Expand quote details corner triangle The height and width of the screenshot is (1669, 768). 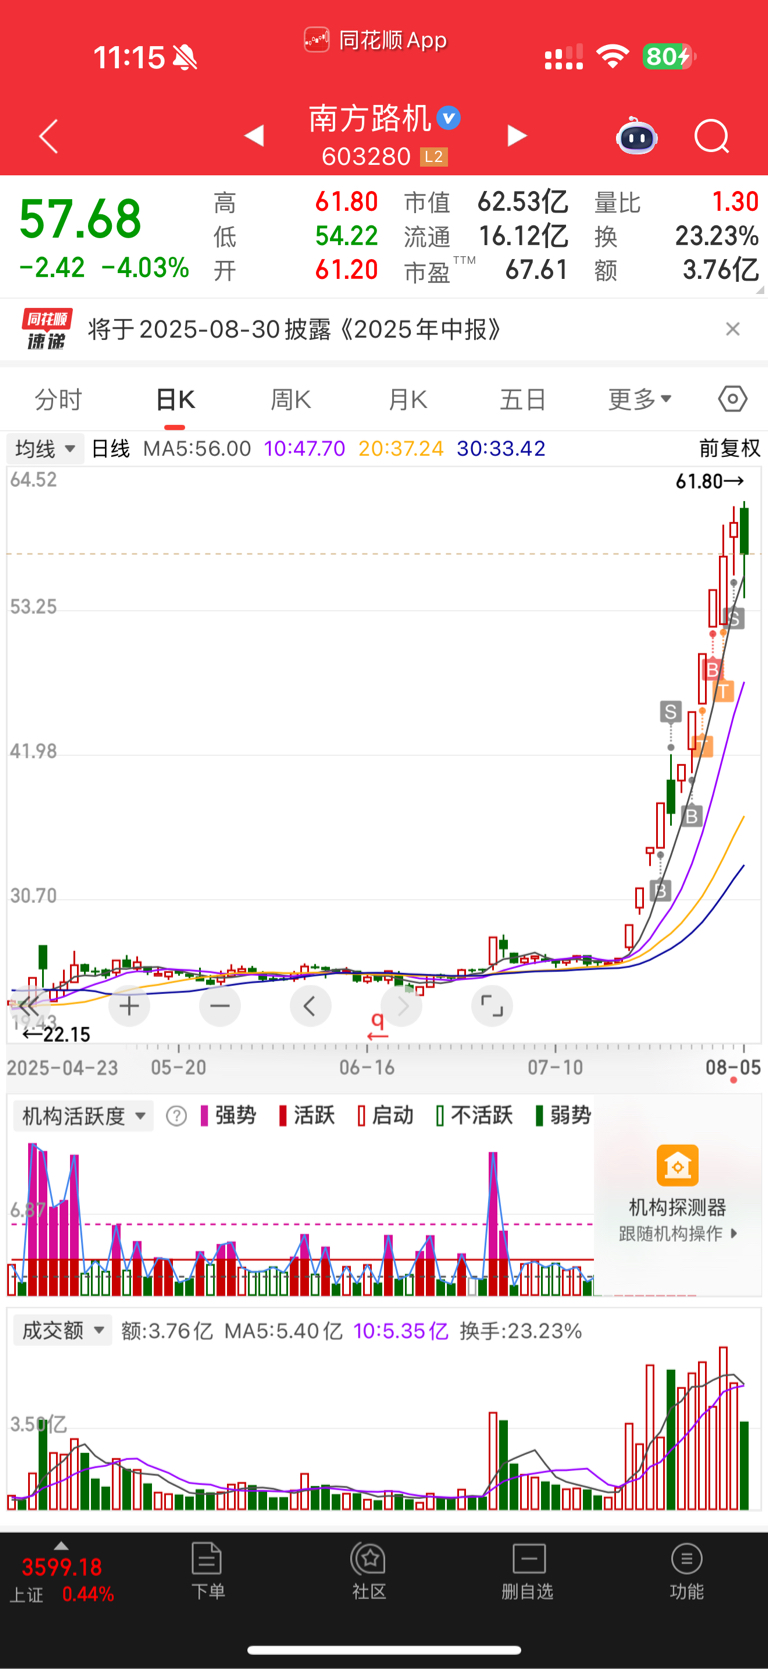tap(760, 290)
